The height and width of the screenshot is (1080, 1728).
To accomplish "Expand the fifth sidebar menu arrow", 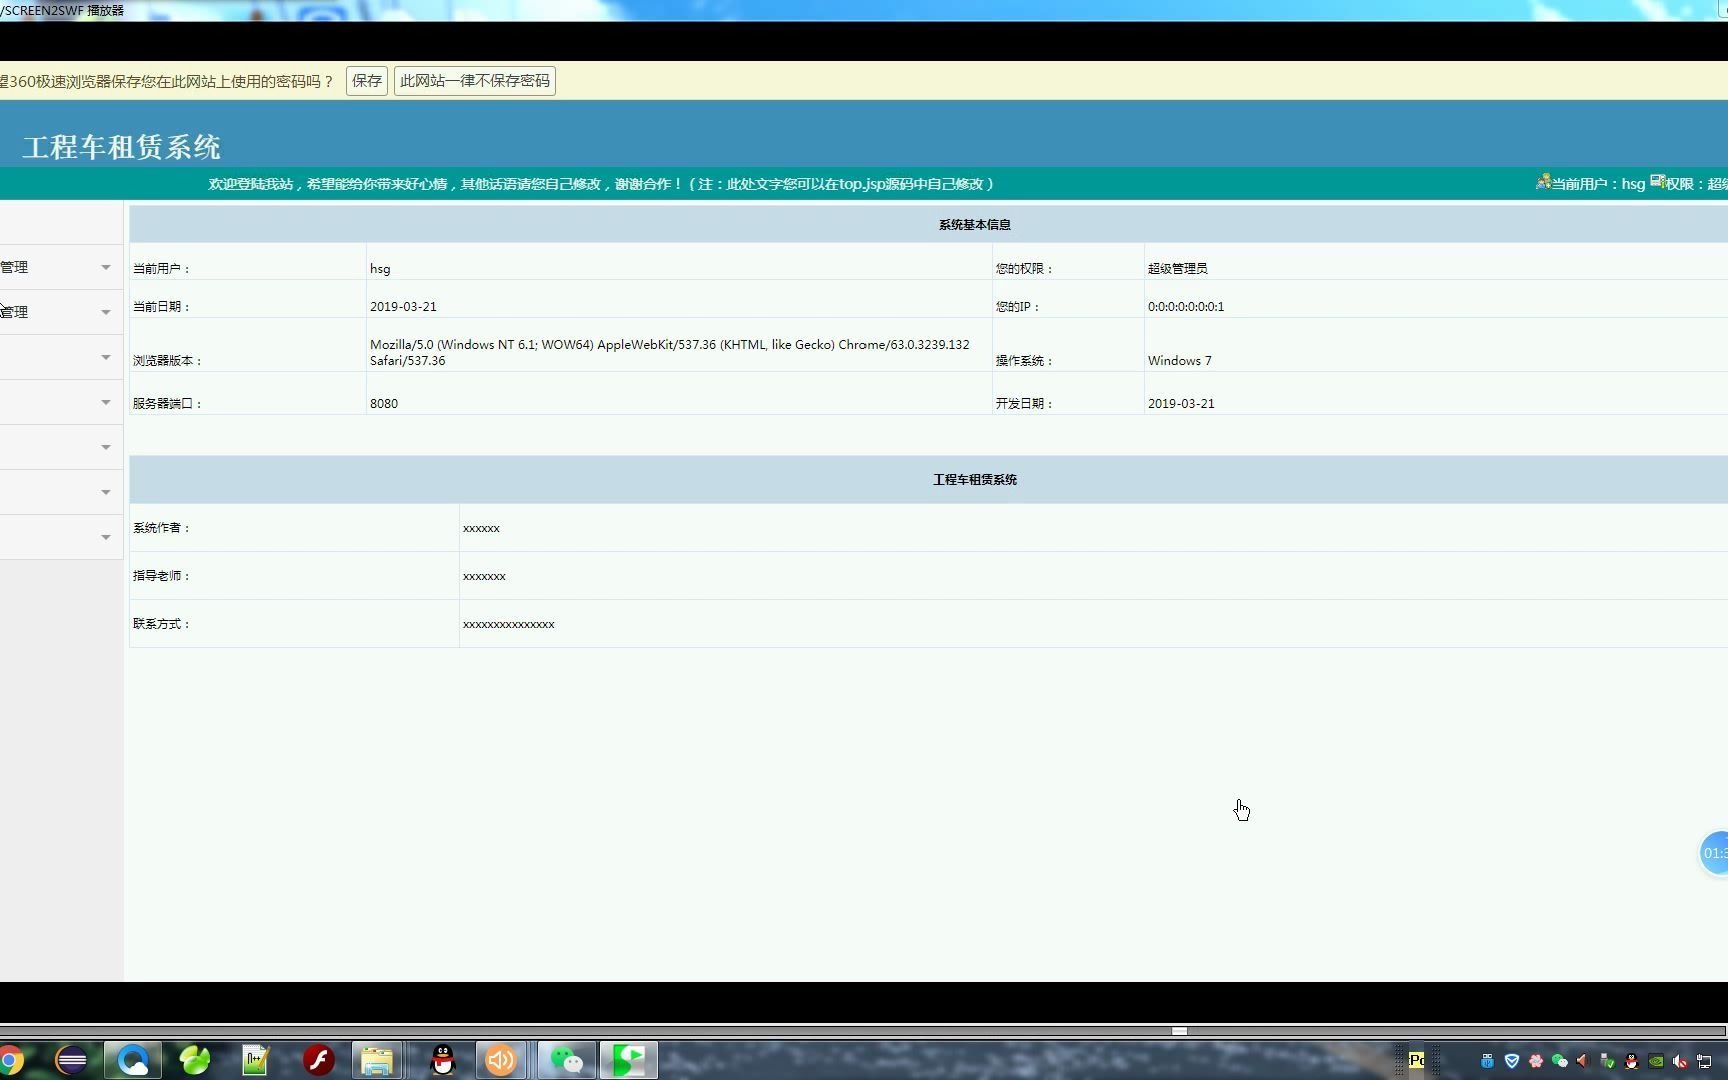I will pyautogui.click(x=105, y=447).
